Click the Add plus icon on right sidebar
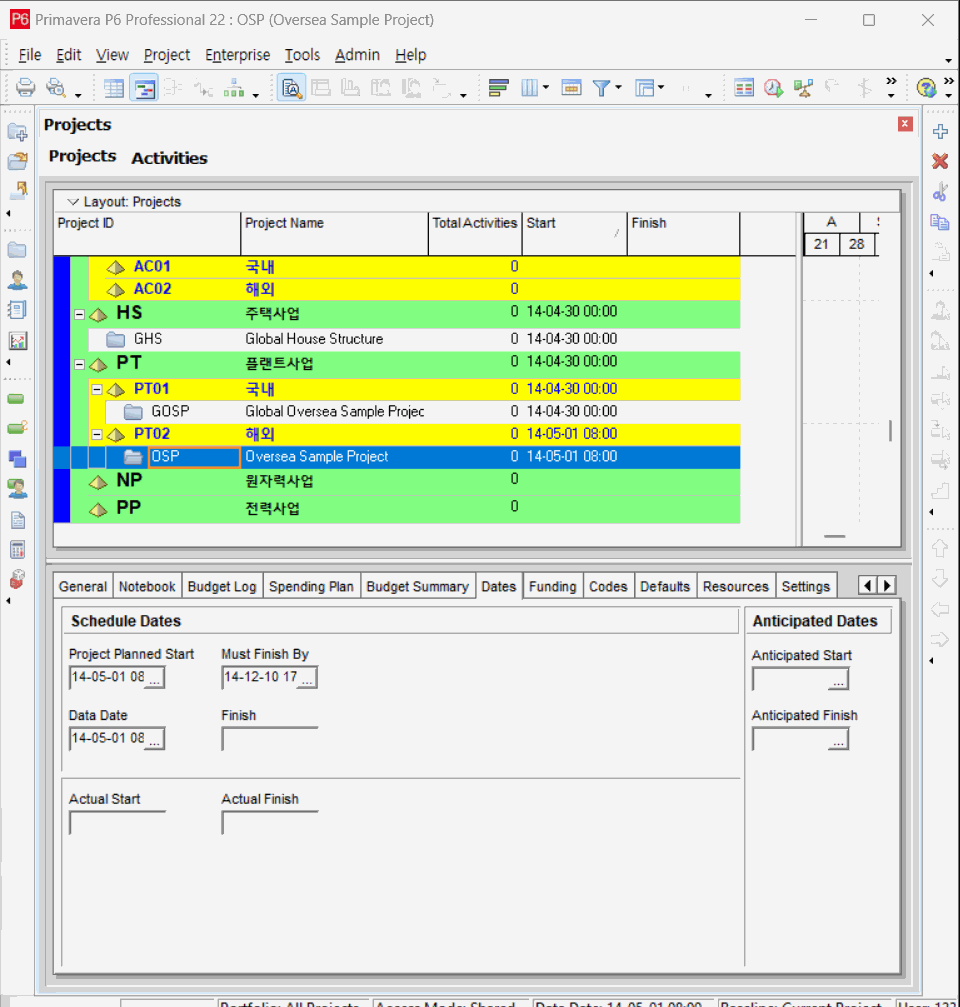This screenshot has width=960, height=1007. pos(941,132)
